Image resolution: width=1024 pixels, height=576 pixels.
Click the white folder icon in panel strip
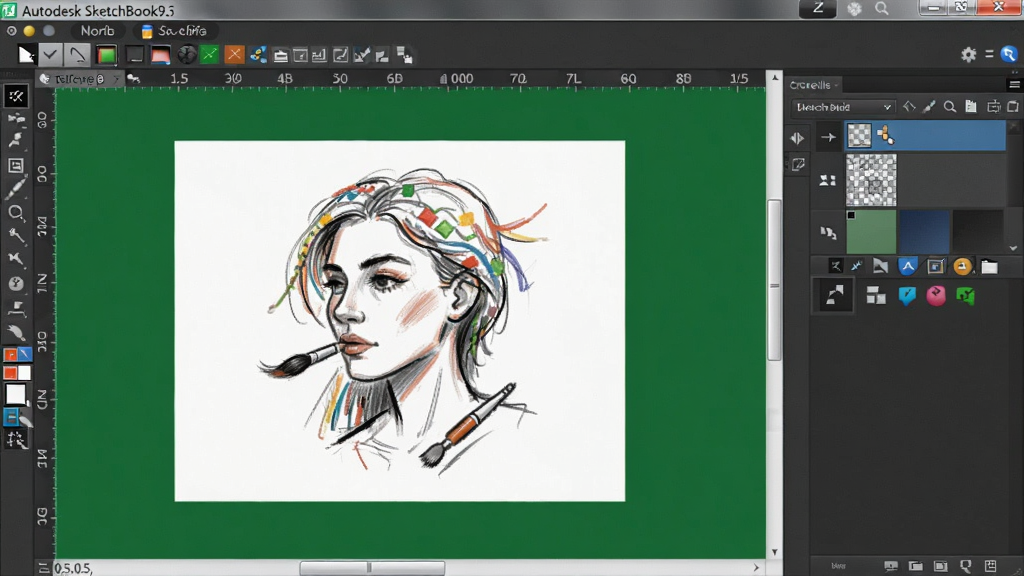(x=989, y=266)
